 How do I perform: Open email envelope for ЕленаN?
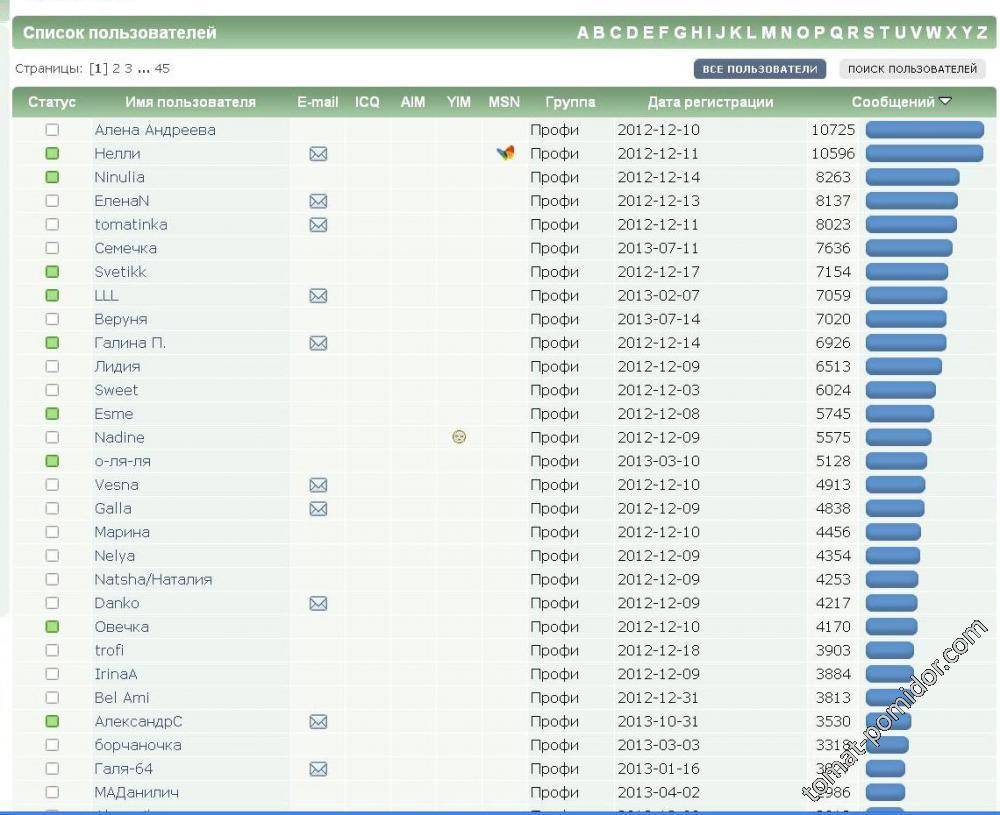click(x=318, y=201)
